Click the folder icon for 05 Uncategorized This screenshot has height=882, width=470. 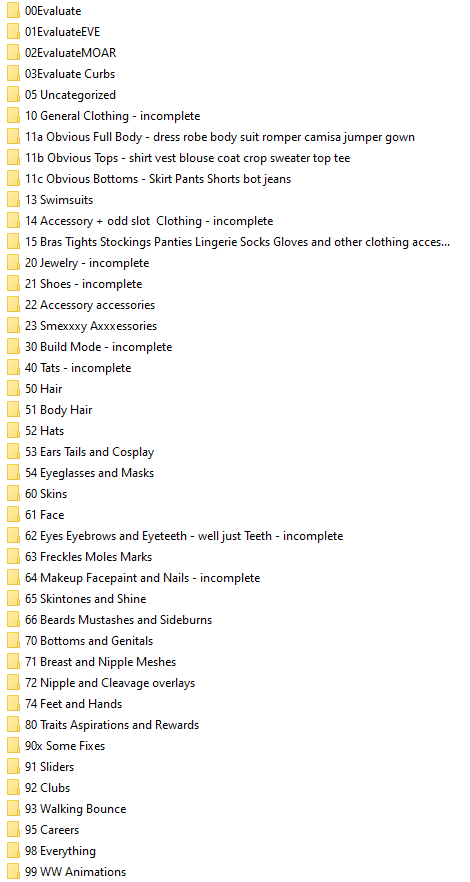pyautogui.click(x=13, y=94)
